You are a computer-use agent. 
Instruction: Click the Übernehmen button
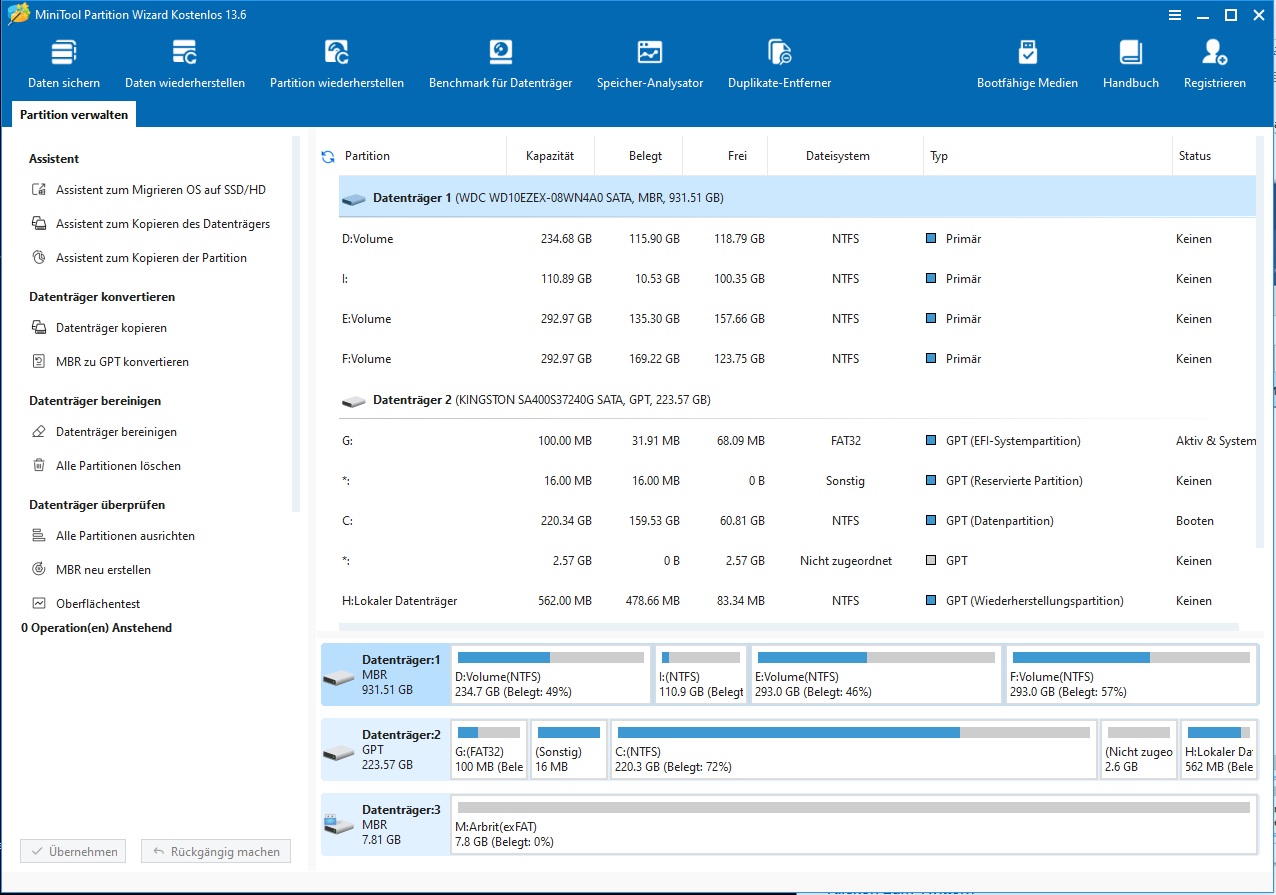74,852
